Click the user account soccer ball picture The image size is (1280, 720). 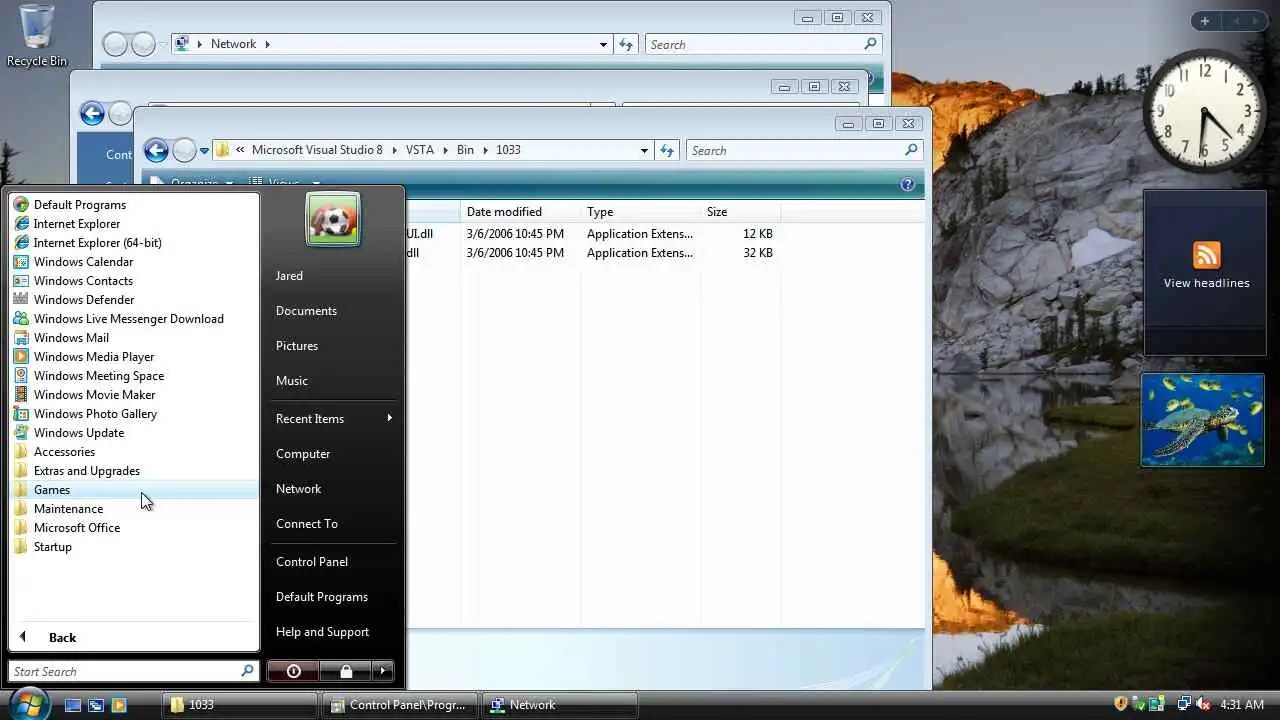point(333,219)
